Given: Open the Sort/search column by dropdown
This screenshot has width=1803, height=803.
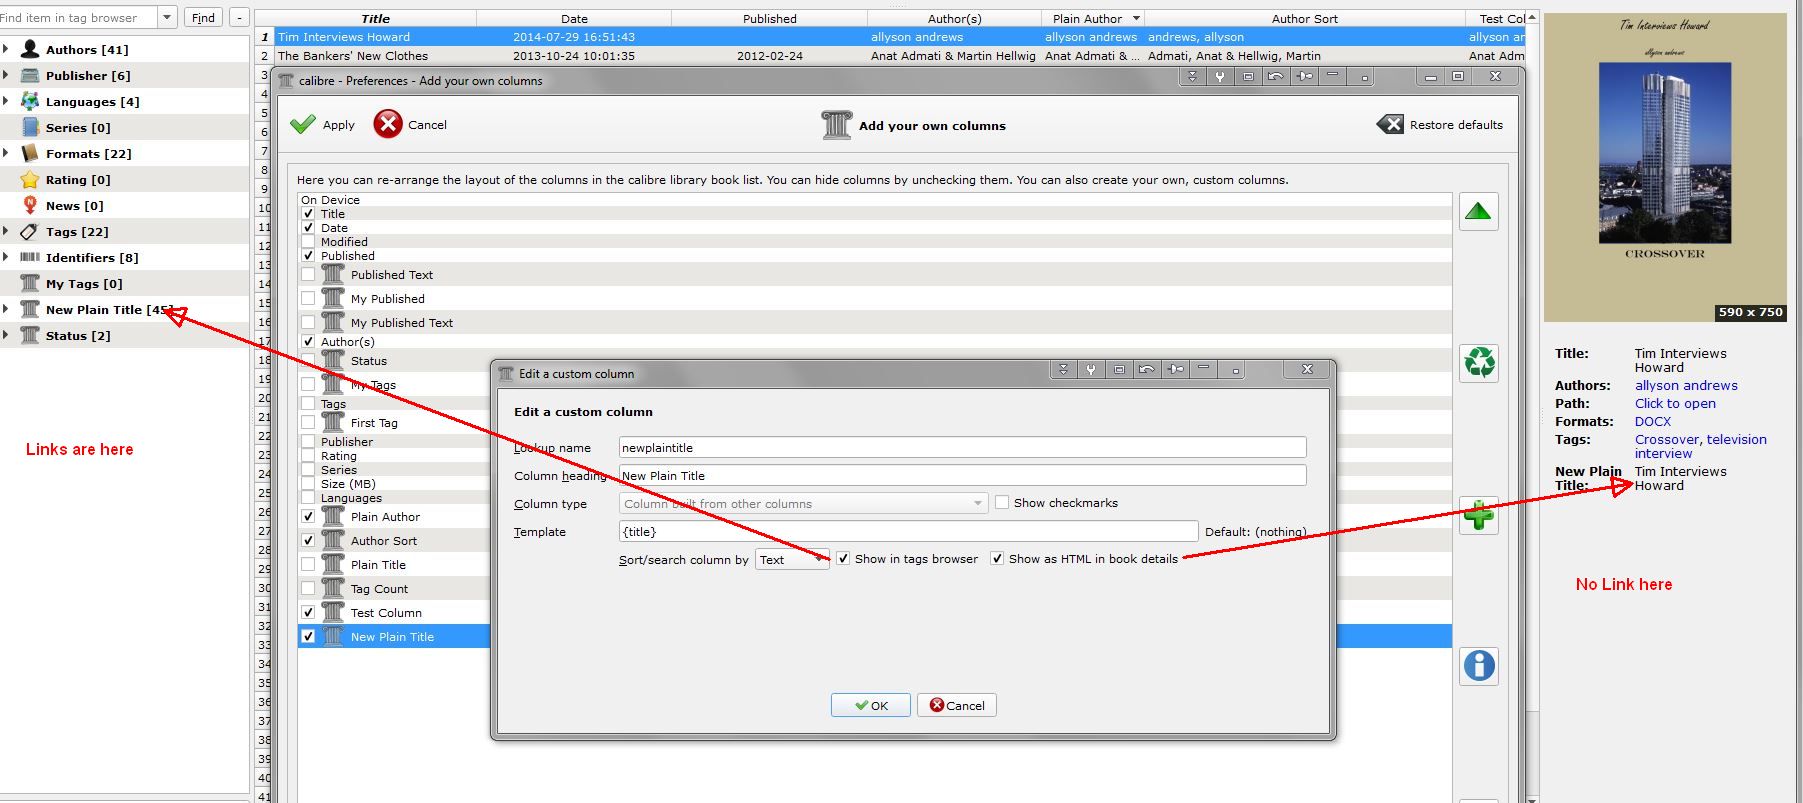Looking at the screenshot, I should coord(792,560).
